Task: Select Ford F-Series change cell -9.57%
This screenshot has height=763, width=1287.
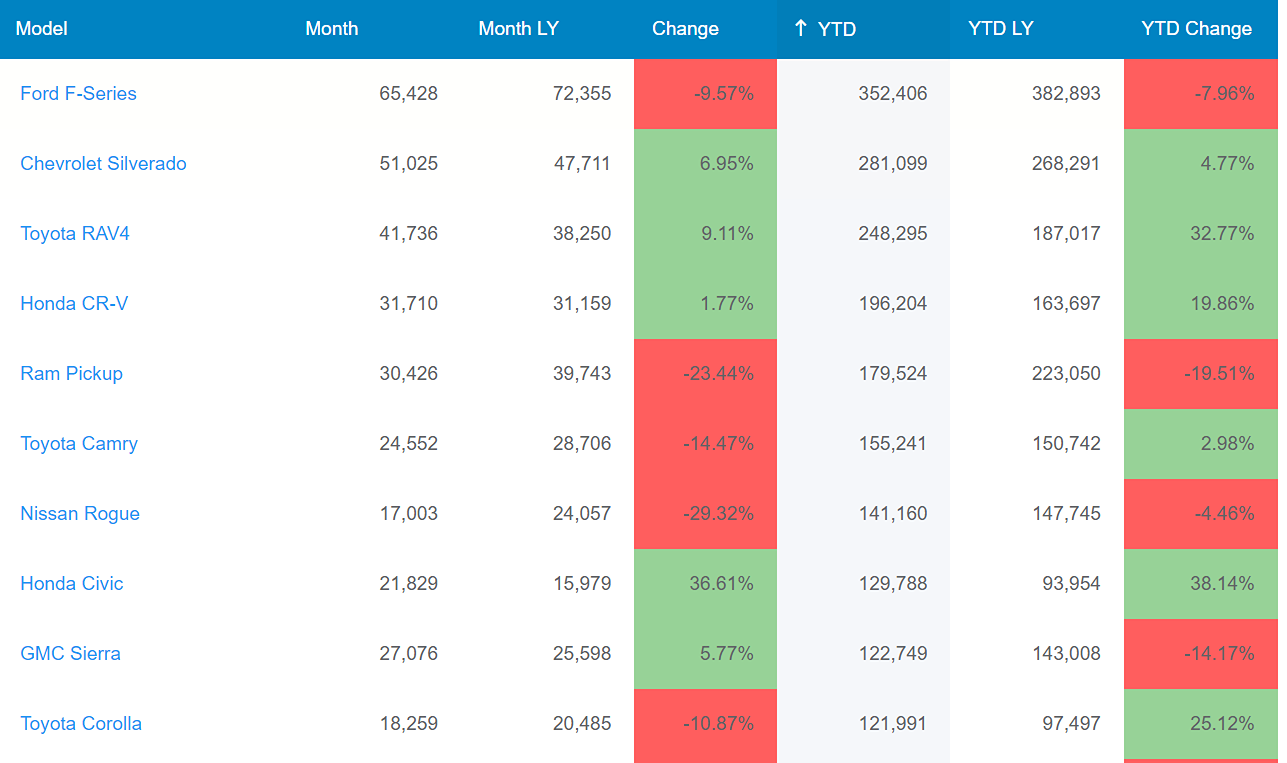Action: (705, 94)
